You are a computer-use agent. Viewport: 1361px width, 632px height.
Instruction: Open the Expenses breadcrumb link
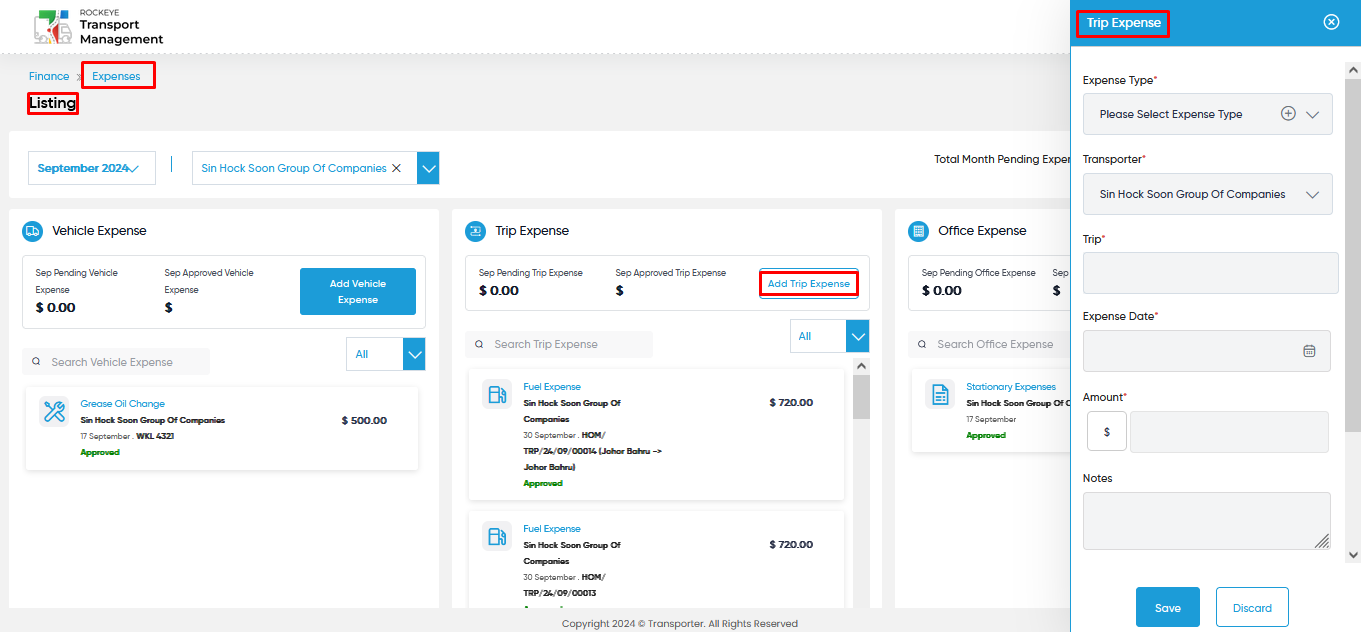click(116, 76)
